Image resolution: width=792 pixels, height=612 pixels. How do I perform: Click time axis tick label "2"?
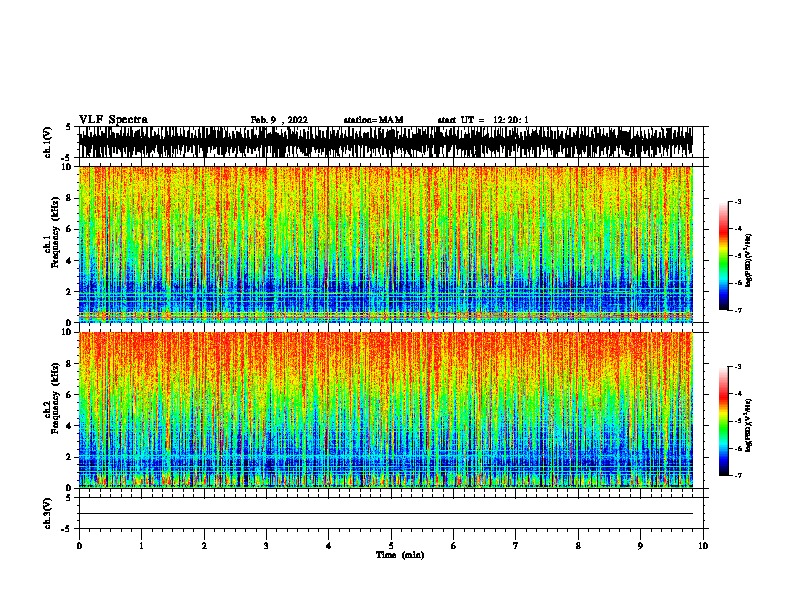[204, 546]
